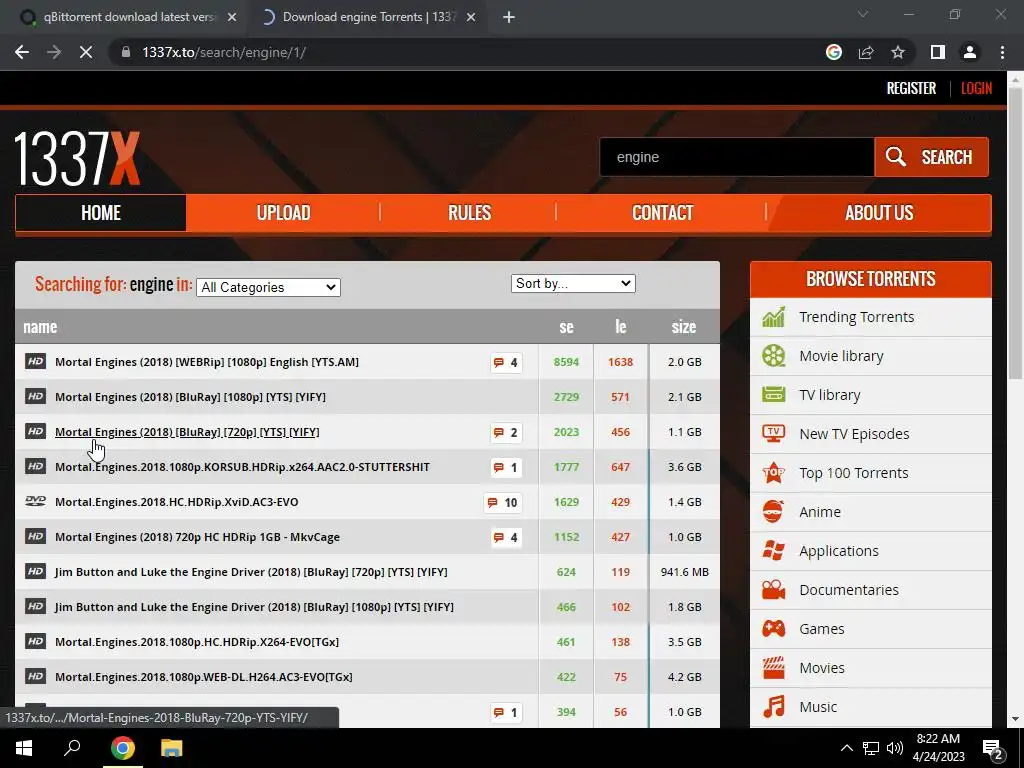Open Mortal Engines (2018) [WEBRip] [1080p] torrent
1024x768 pixels.
(x=206, y=362)
